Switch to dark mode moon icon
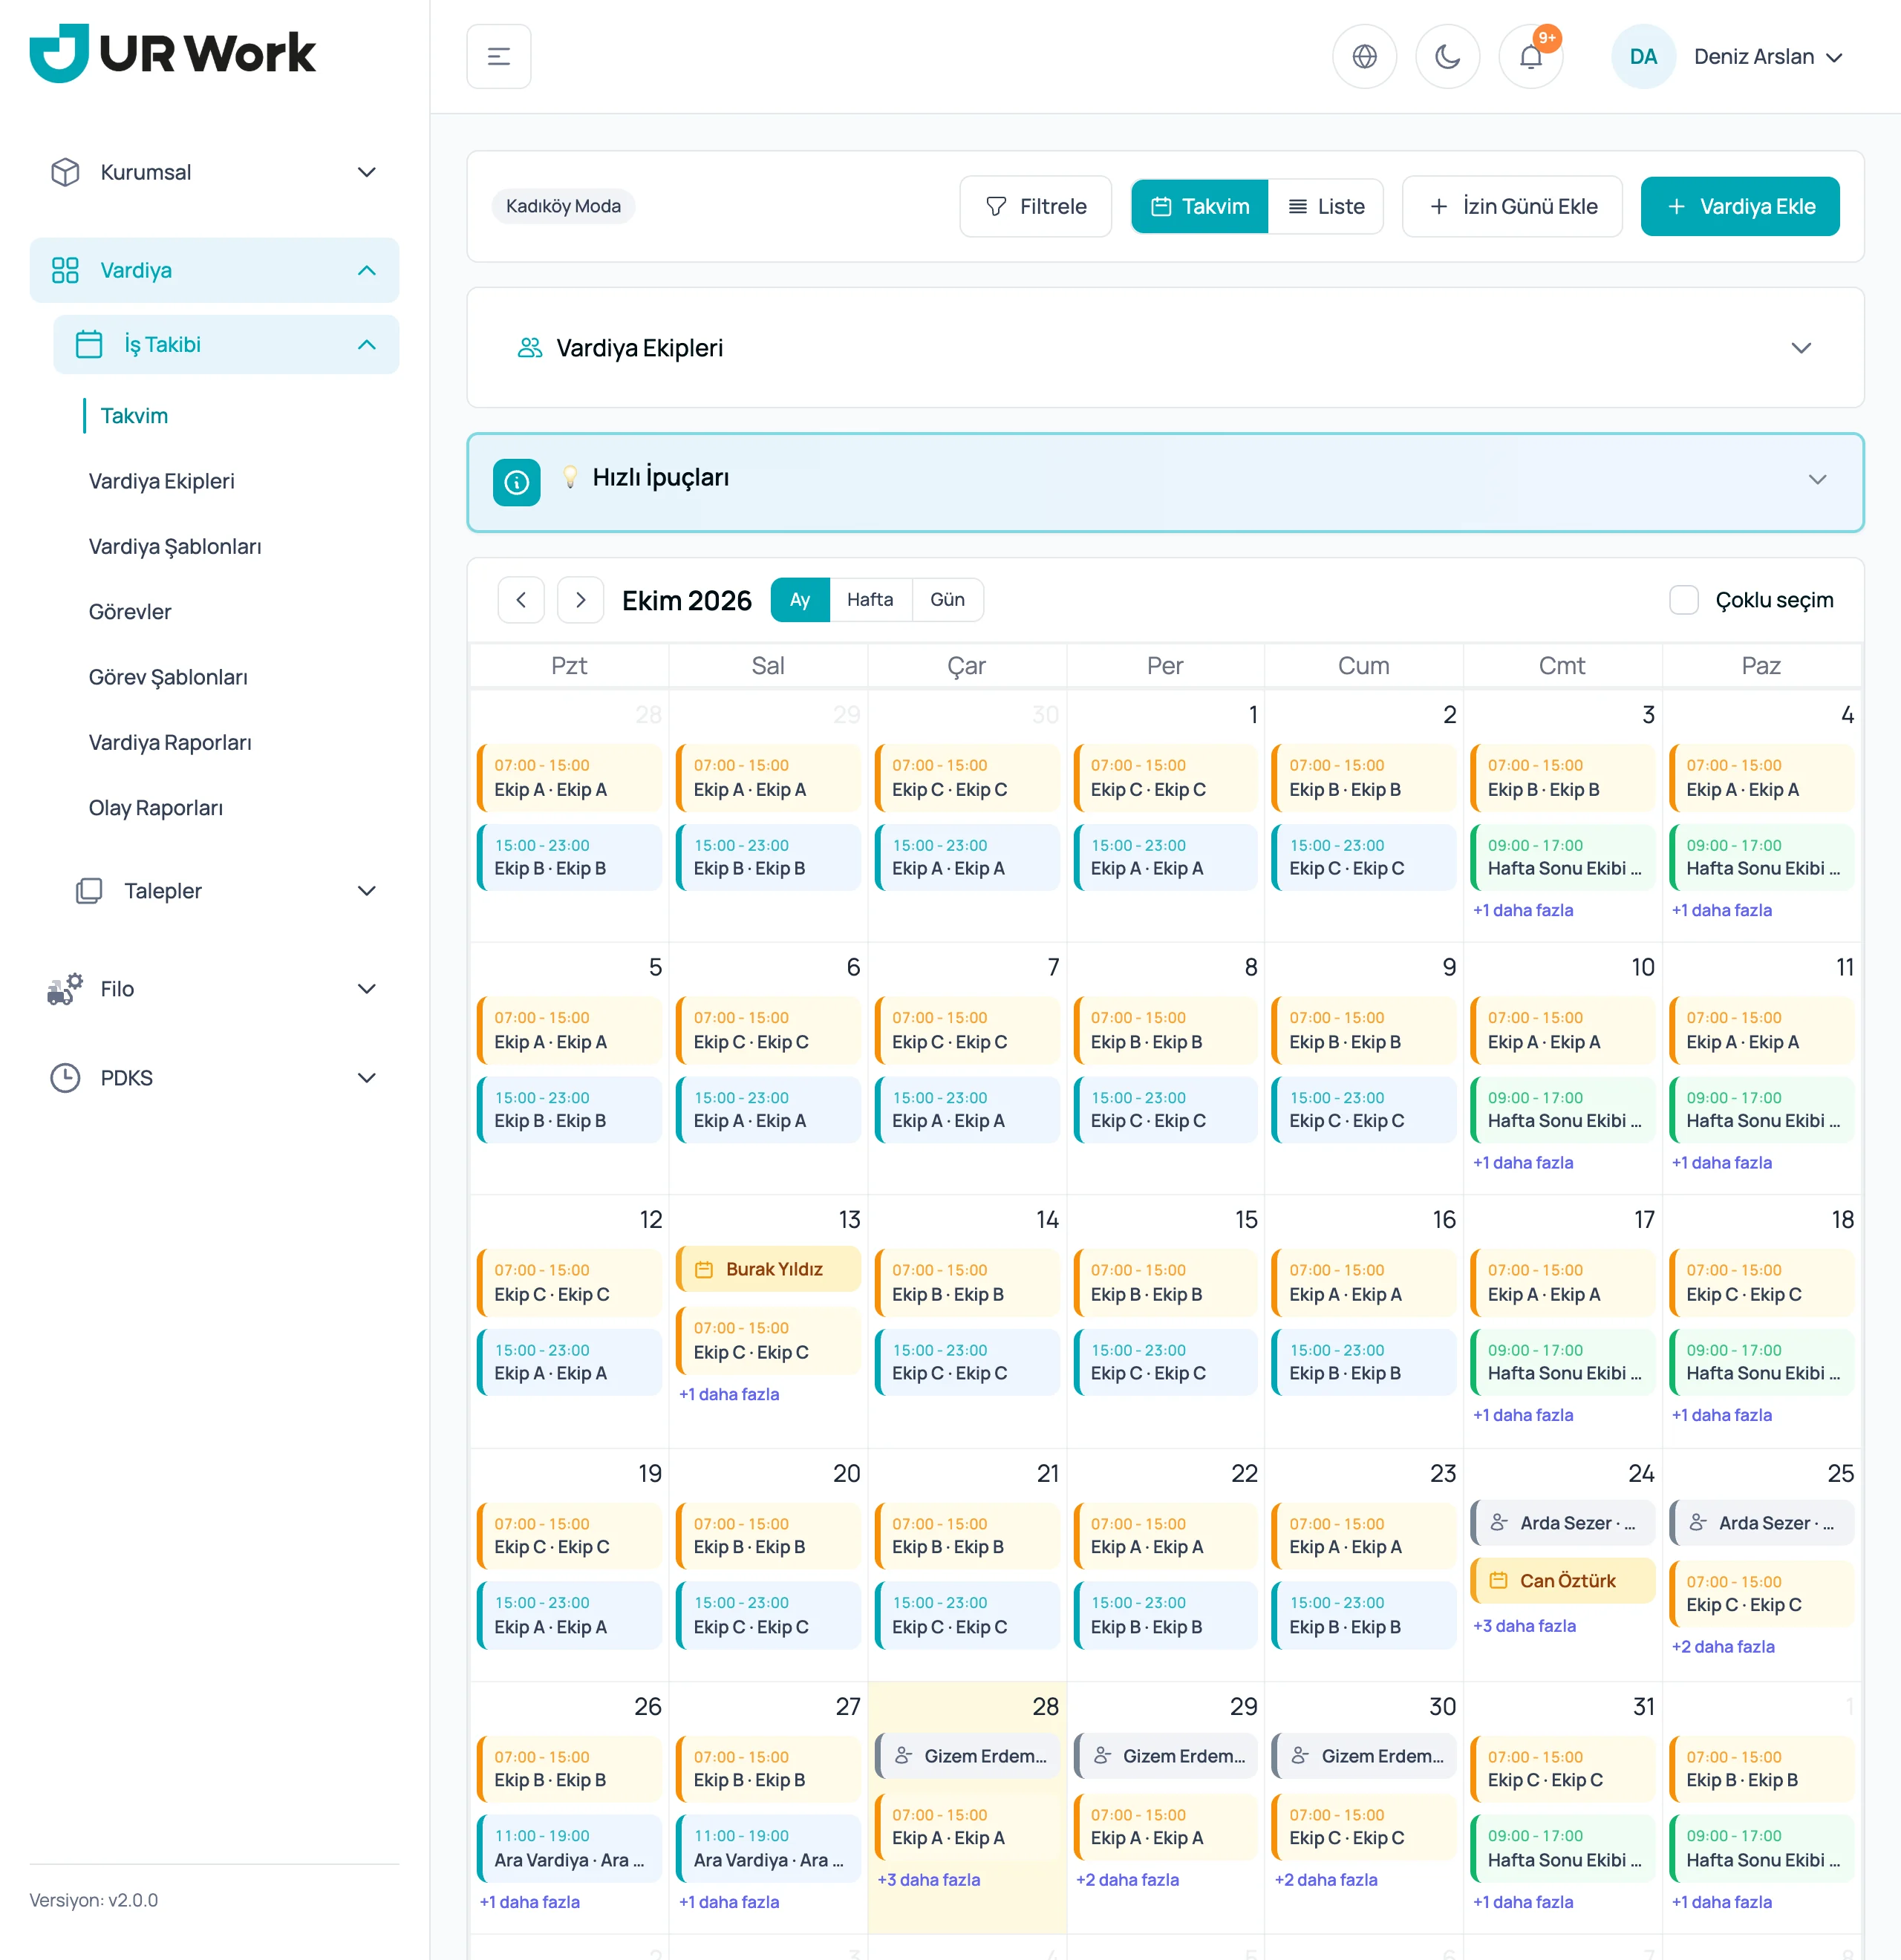This screenshot has width=1901, height=1960. click(1447, 56)
